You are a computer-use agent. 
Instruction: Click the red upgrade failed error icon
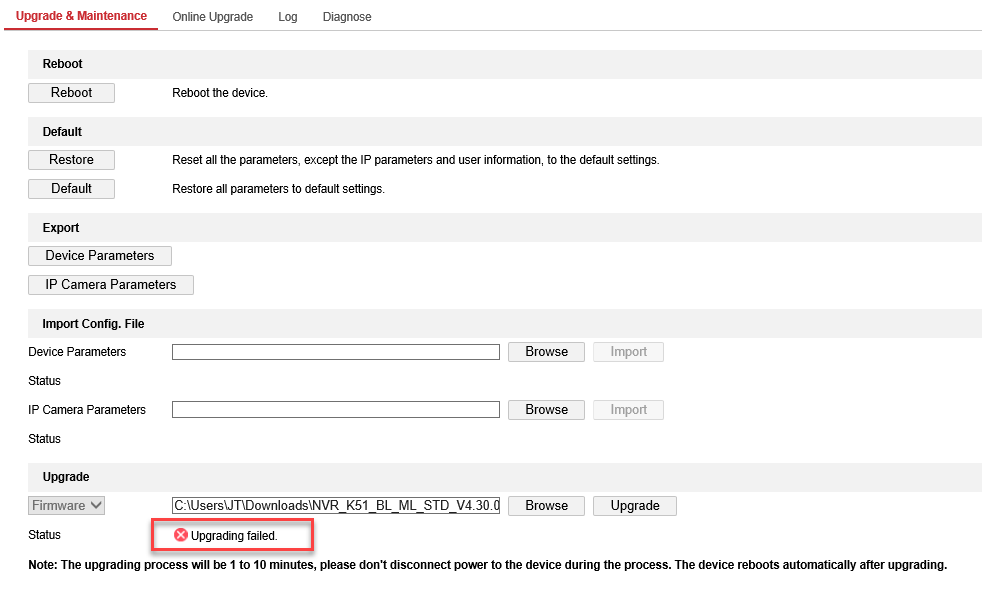click(x=181, y=535)
